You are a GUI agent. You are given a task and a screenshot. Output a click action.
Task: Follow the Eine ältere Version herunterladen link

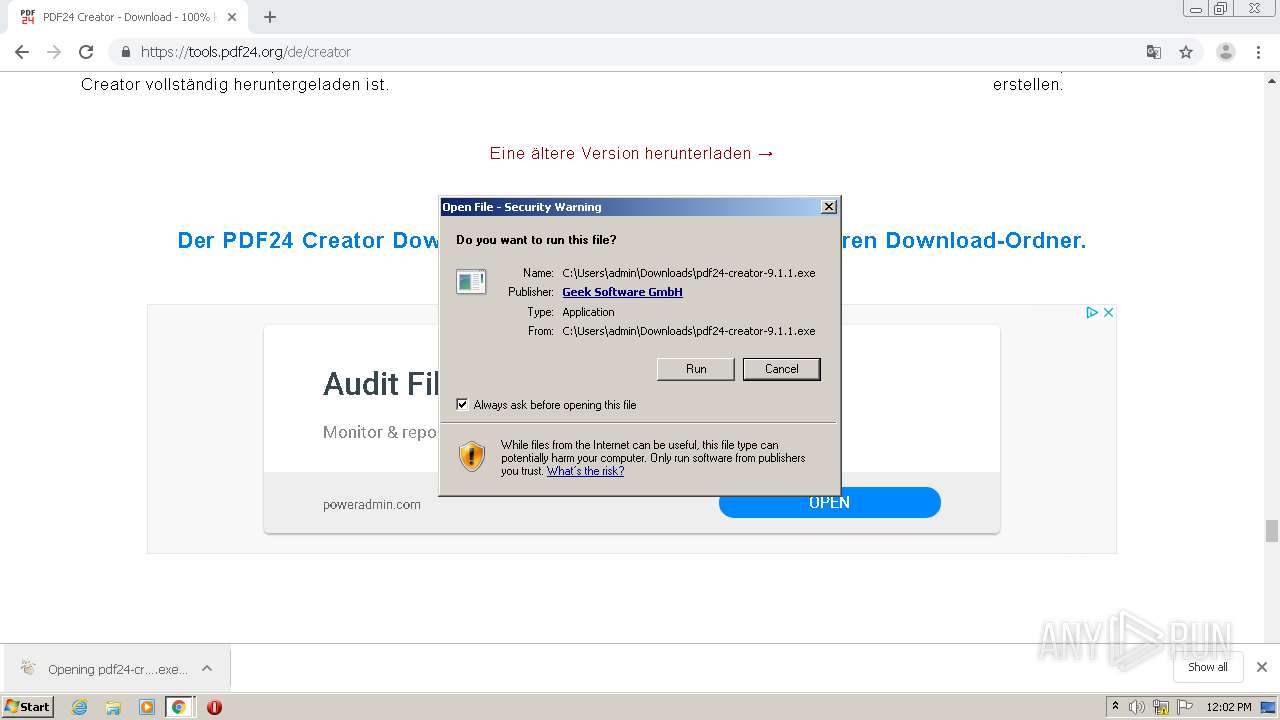point(632,153)
